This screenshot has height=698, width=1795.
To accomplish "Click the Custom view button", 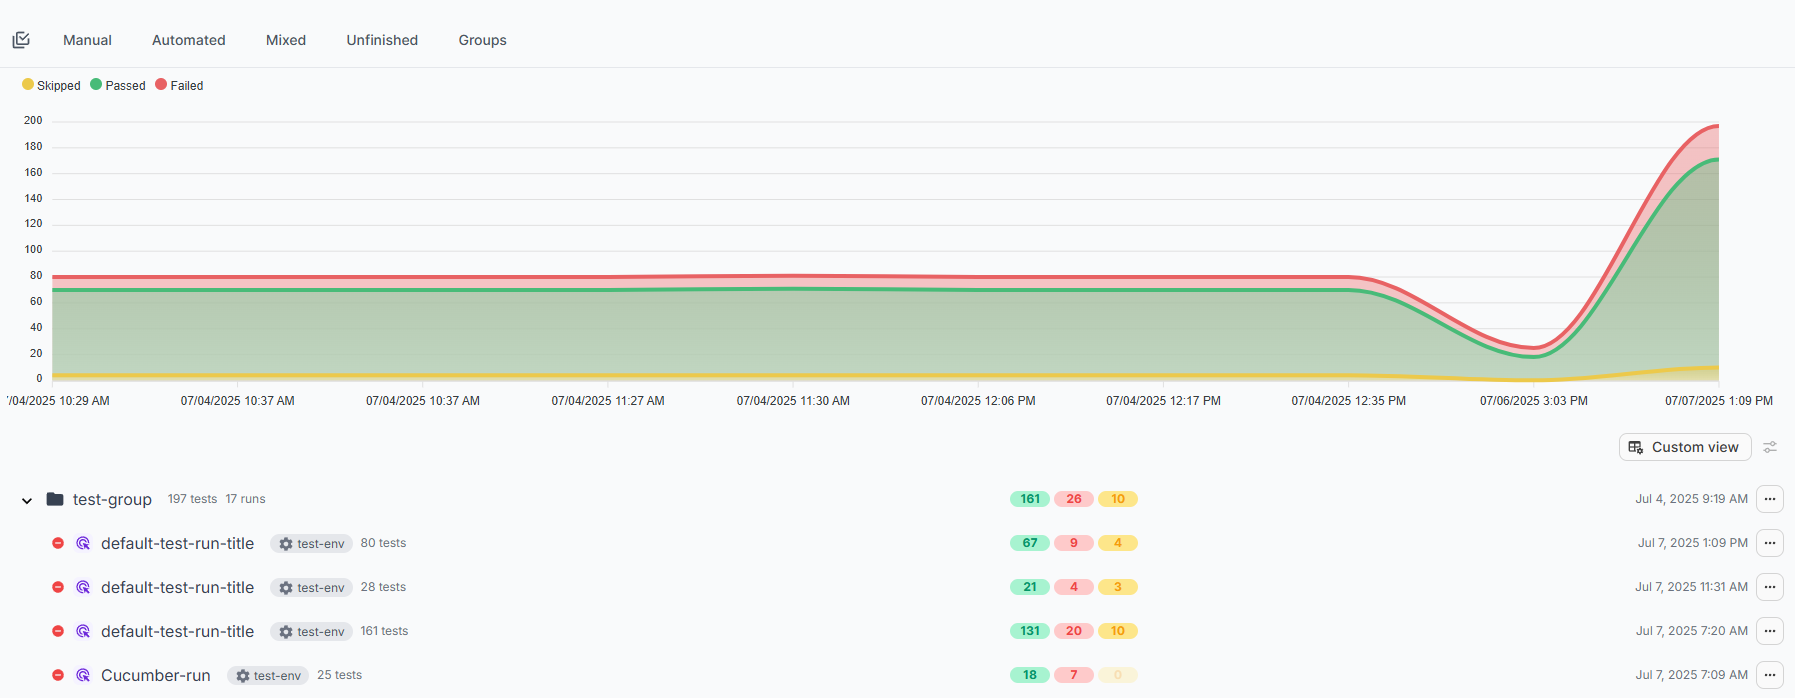I will (x=1684, y=447).
